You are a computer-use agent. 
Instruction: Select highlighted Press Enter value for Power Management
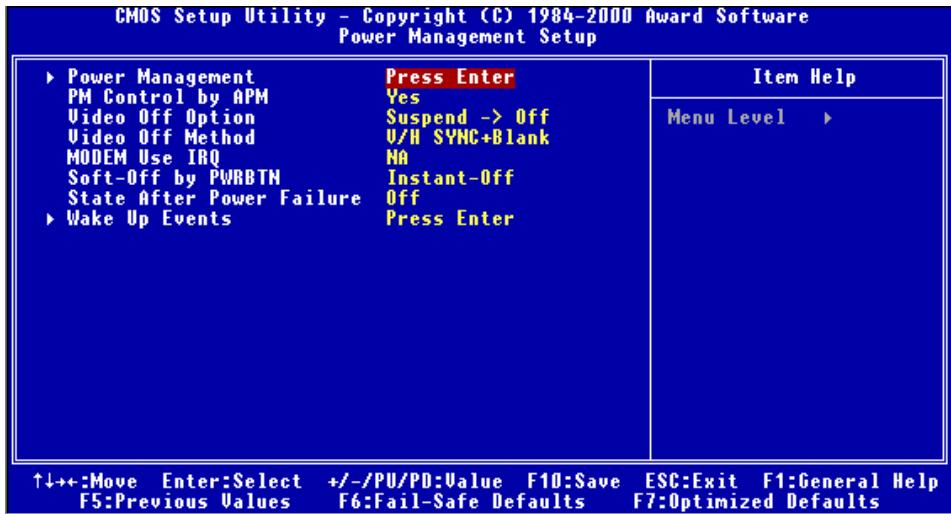point(450,77)
